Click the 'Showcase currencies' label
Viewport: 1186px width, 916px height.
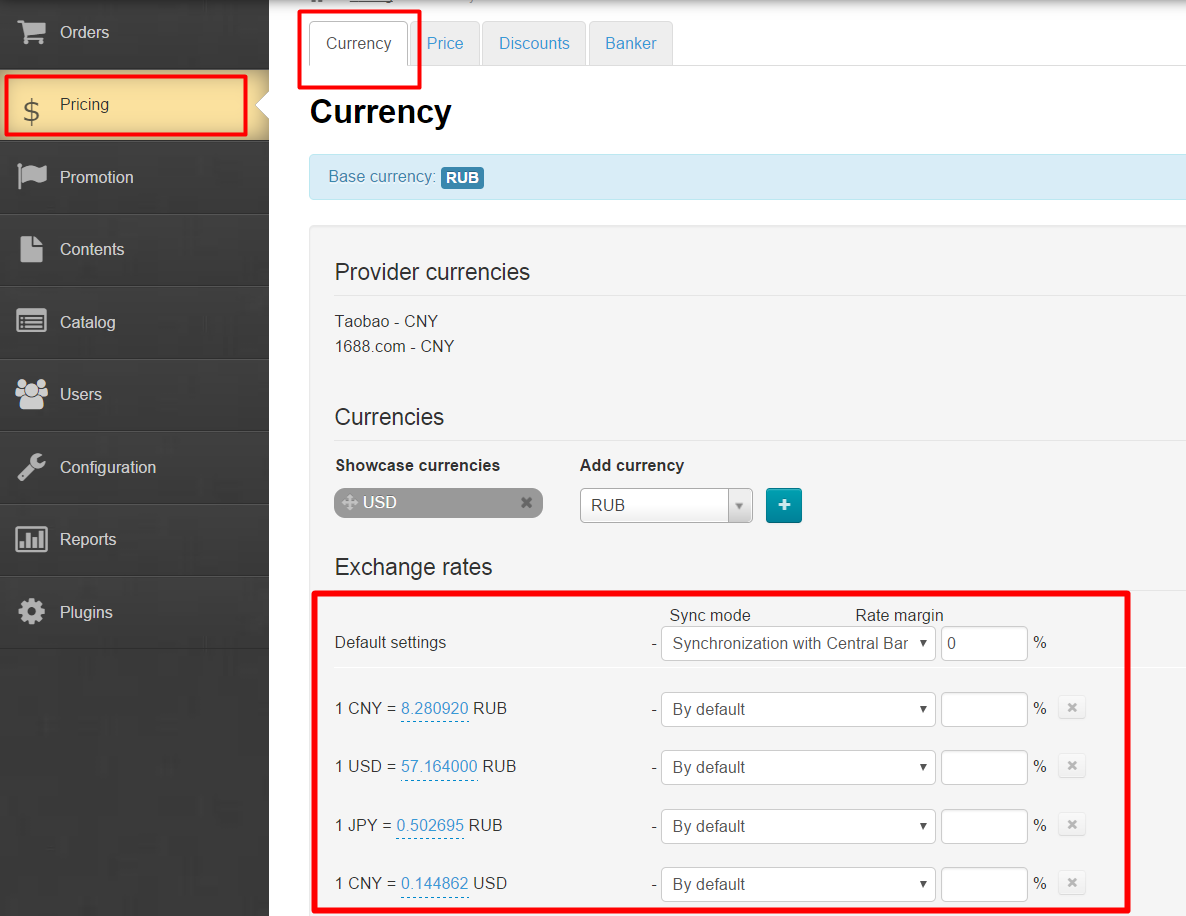point(418,465)
